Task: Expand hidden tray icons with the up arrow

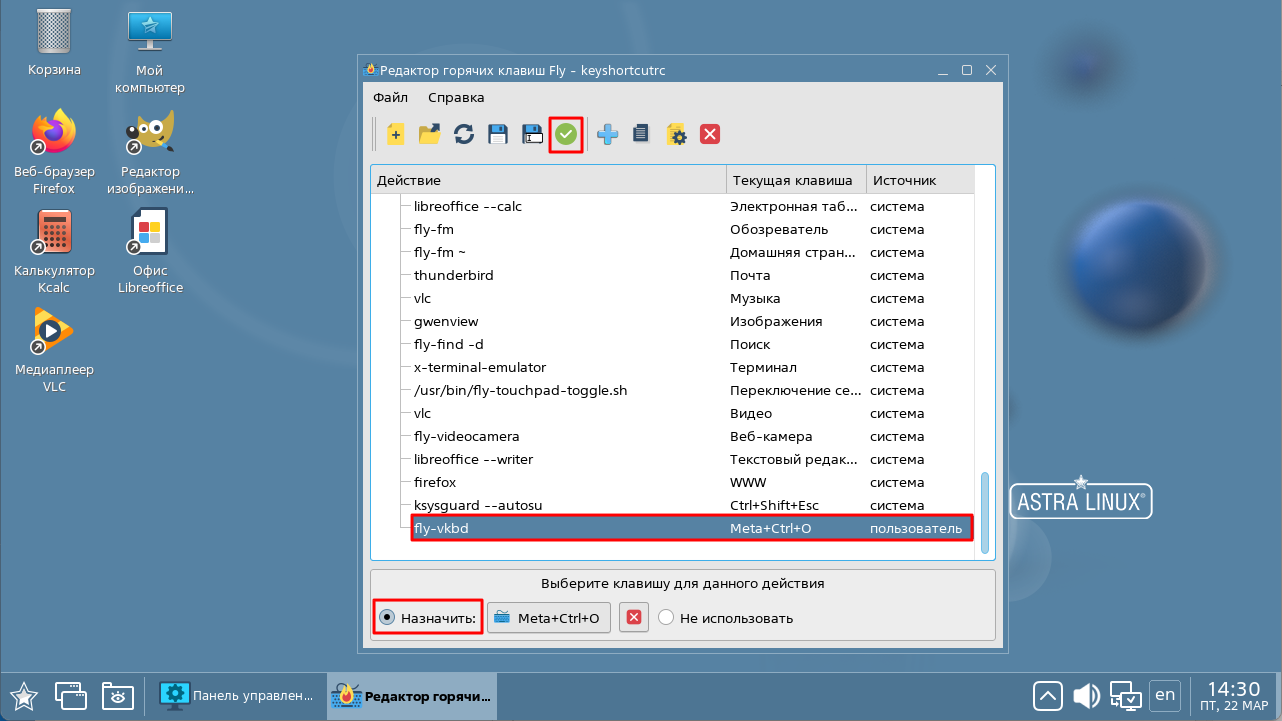Action: (1048, 694)
